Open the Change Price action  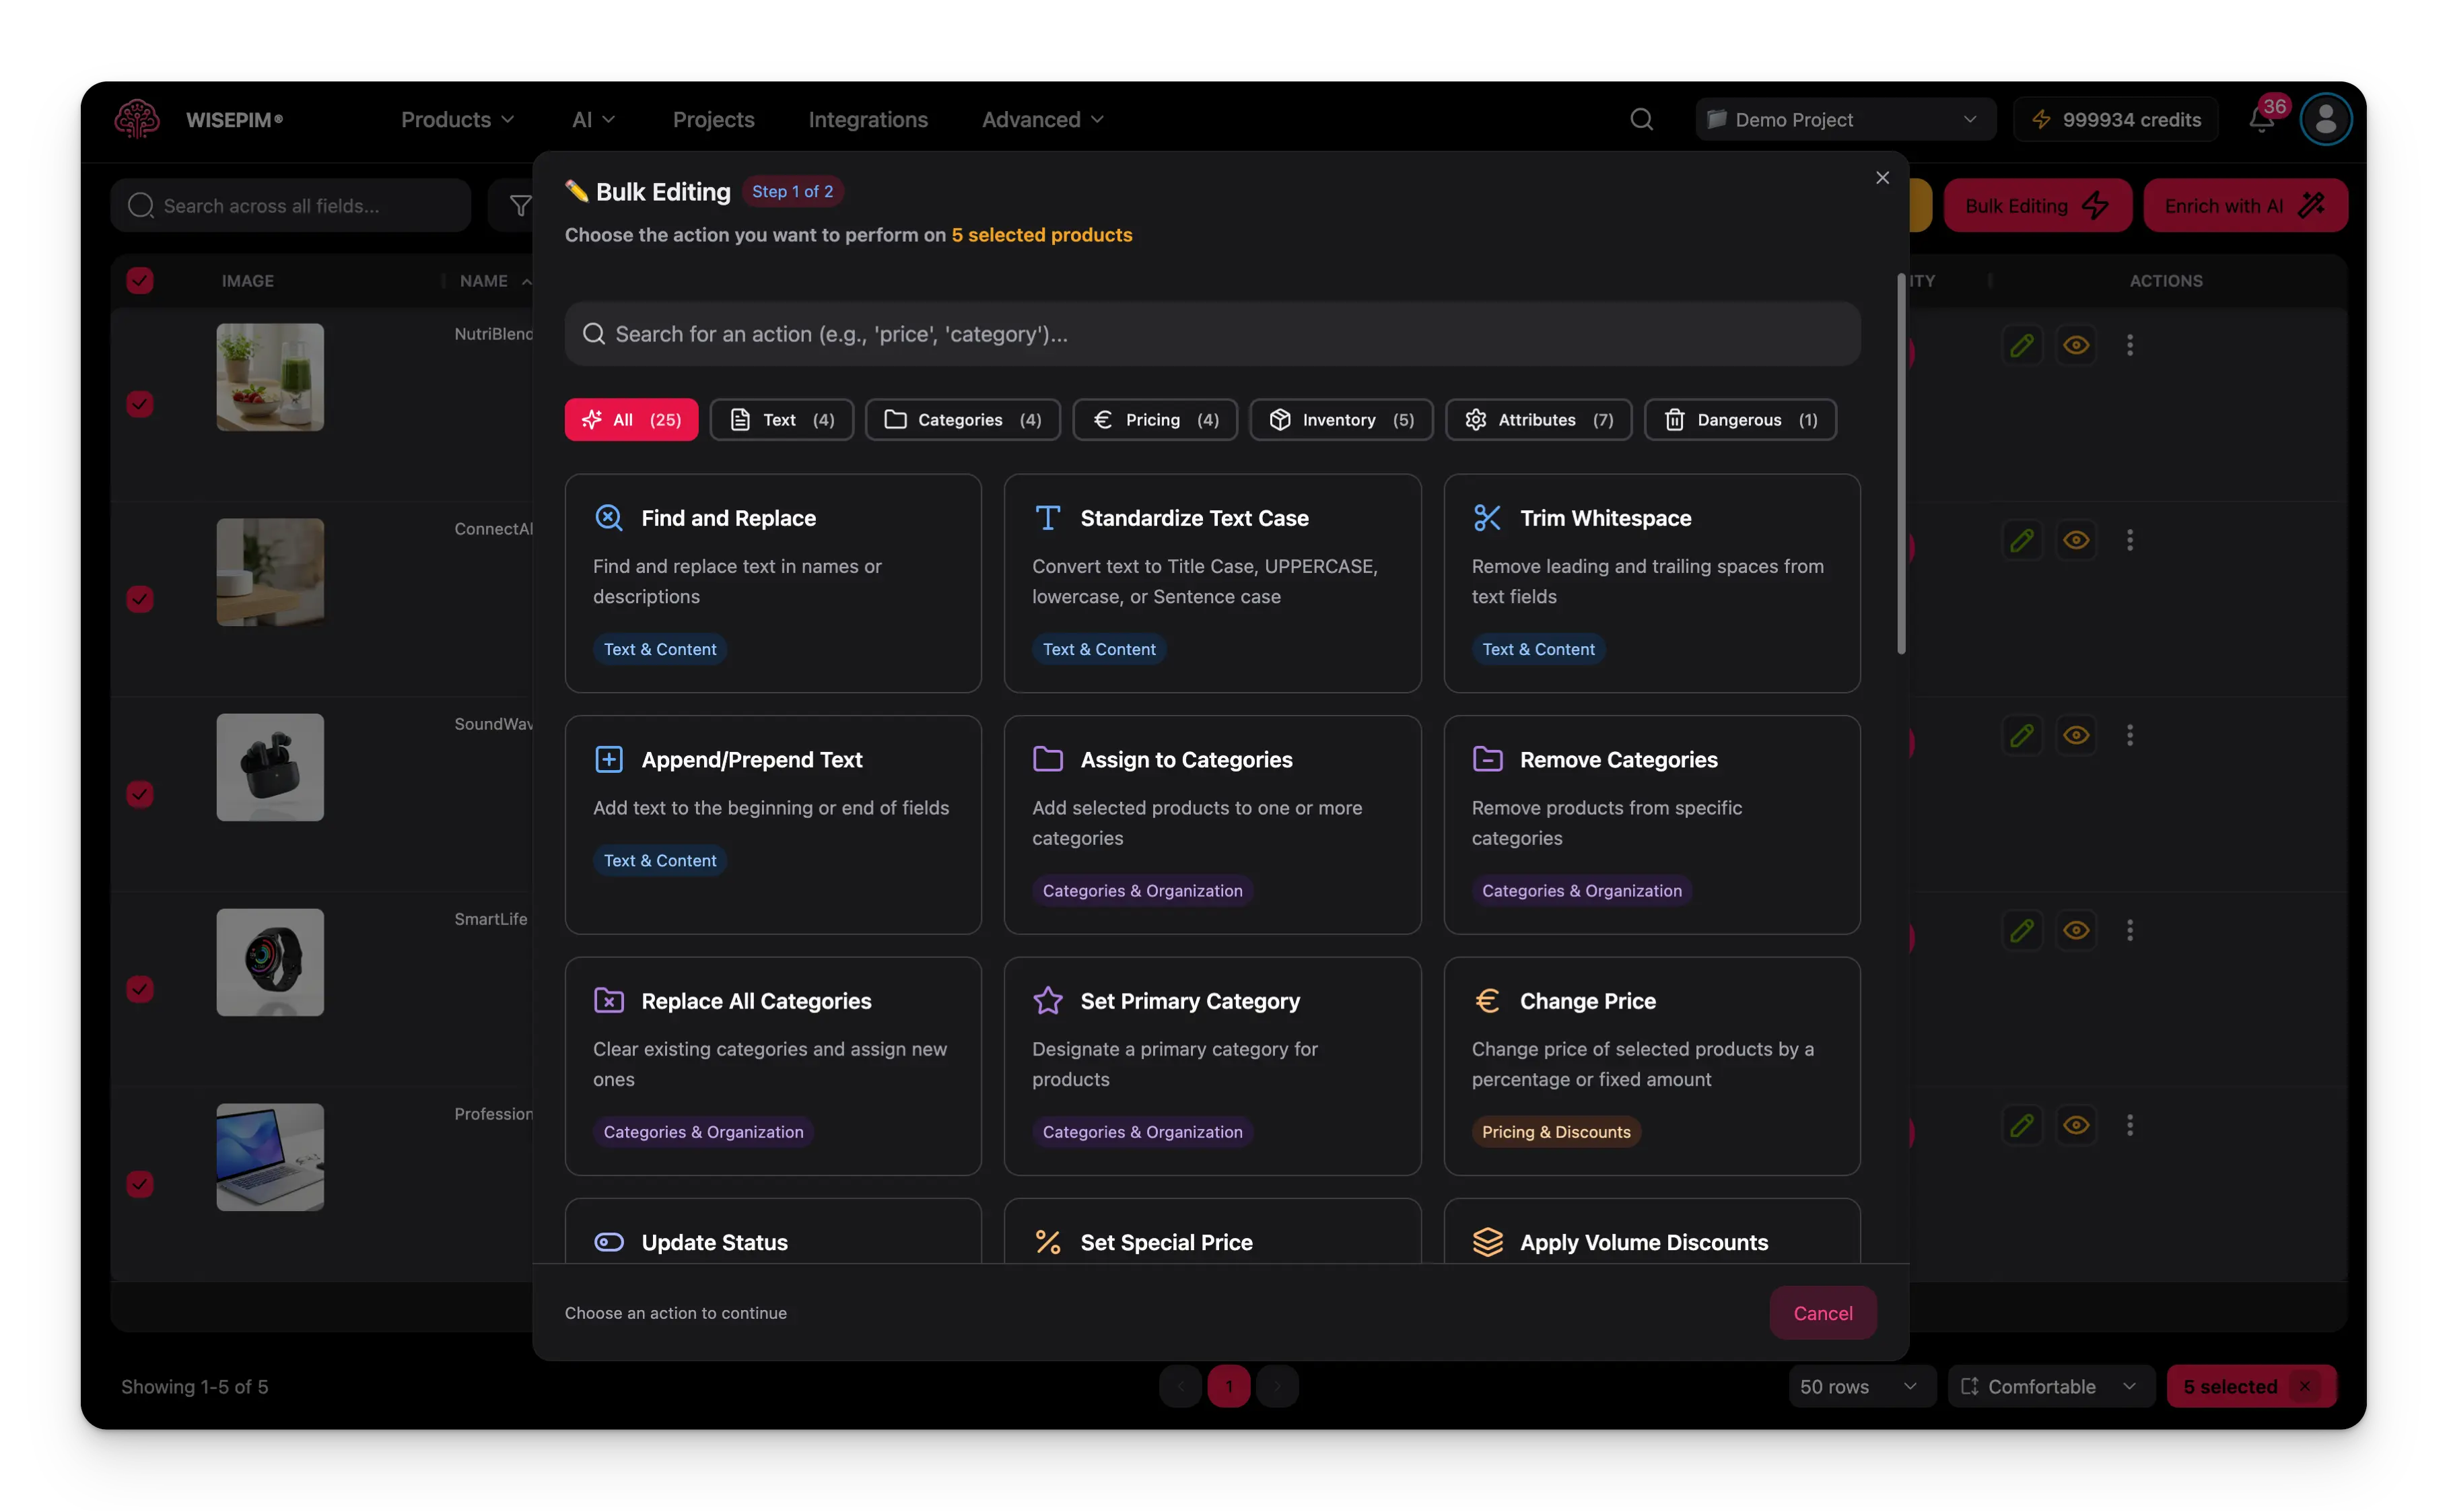(1650, 1065)
